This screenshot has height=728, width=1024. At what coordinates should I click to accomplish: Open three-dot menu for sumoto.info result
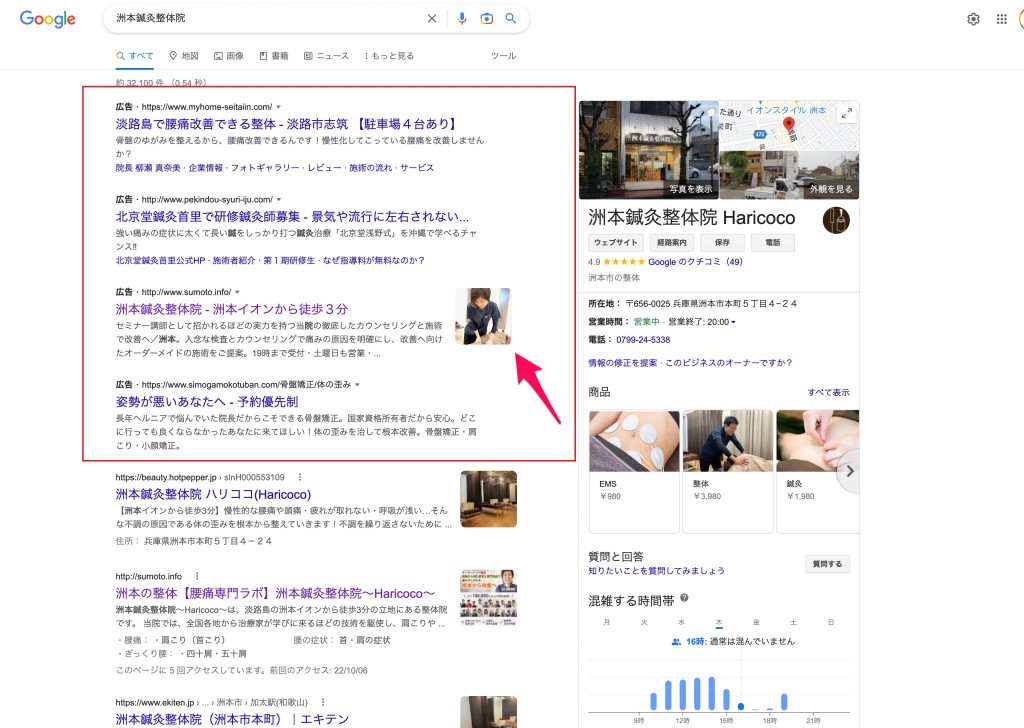click(197, 577)
